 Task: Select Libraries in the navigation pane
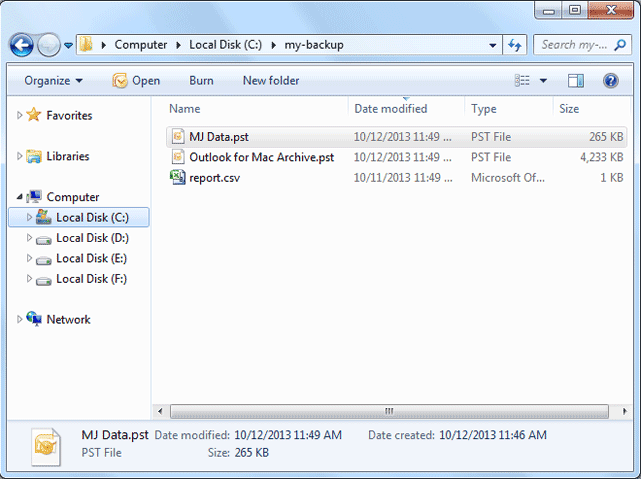(68, 156)
